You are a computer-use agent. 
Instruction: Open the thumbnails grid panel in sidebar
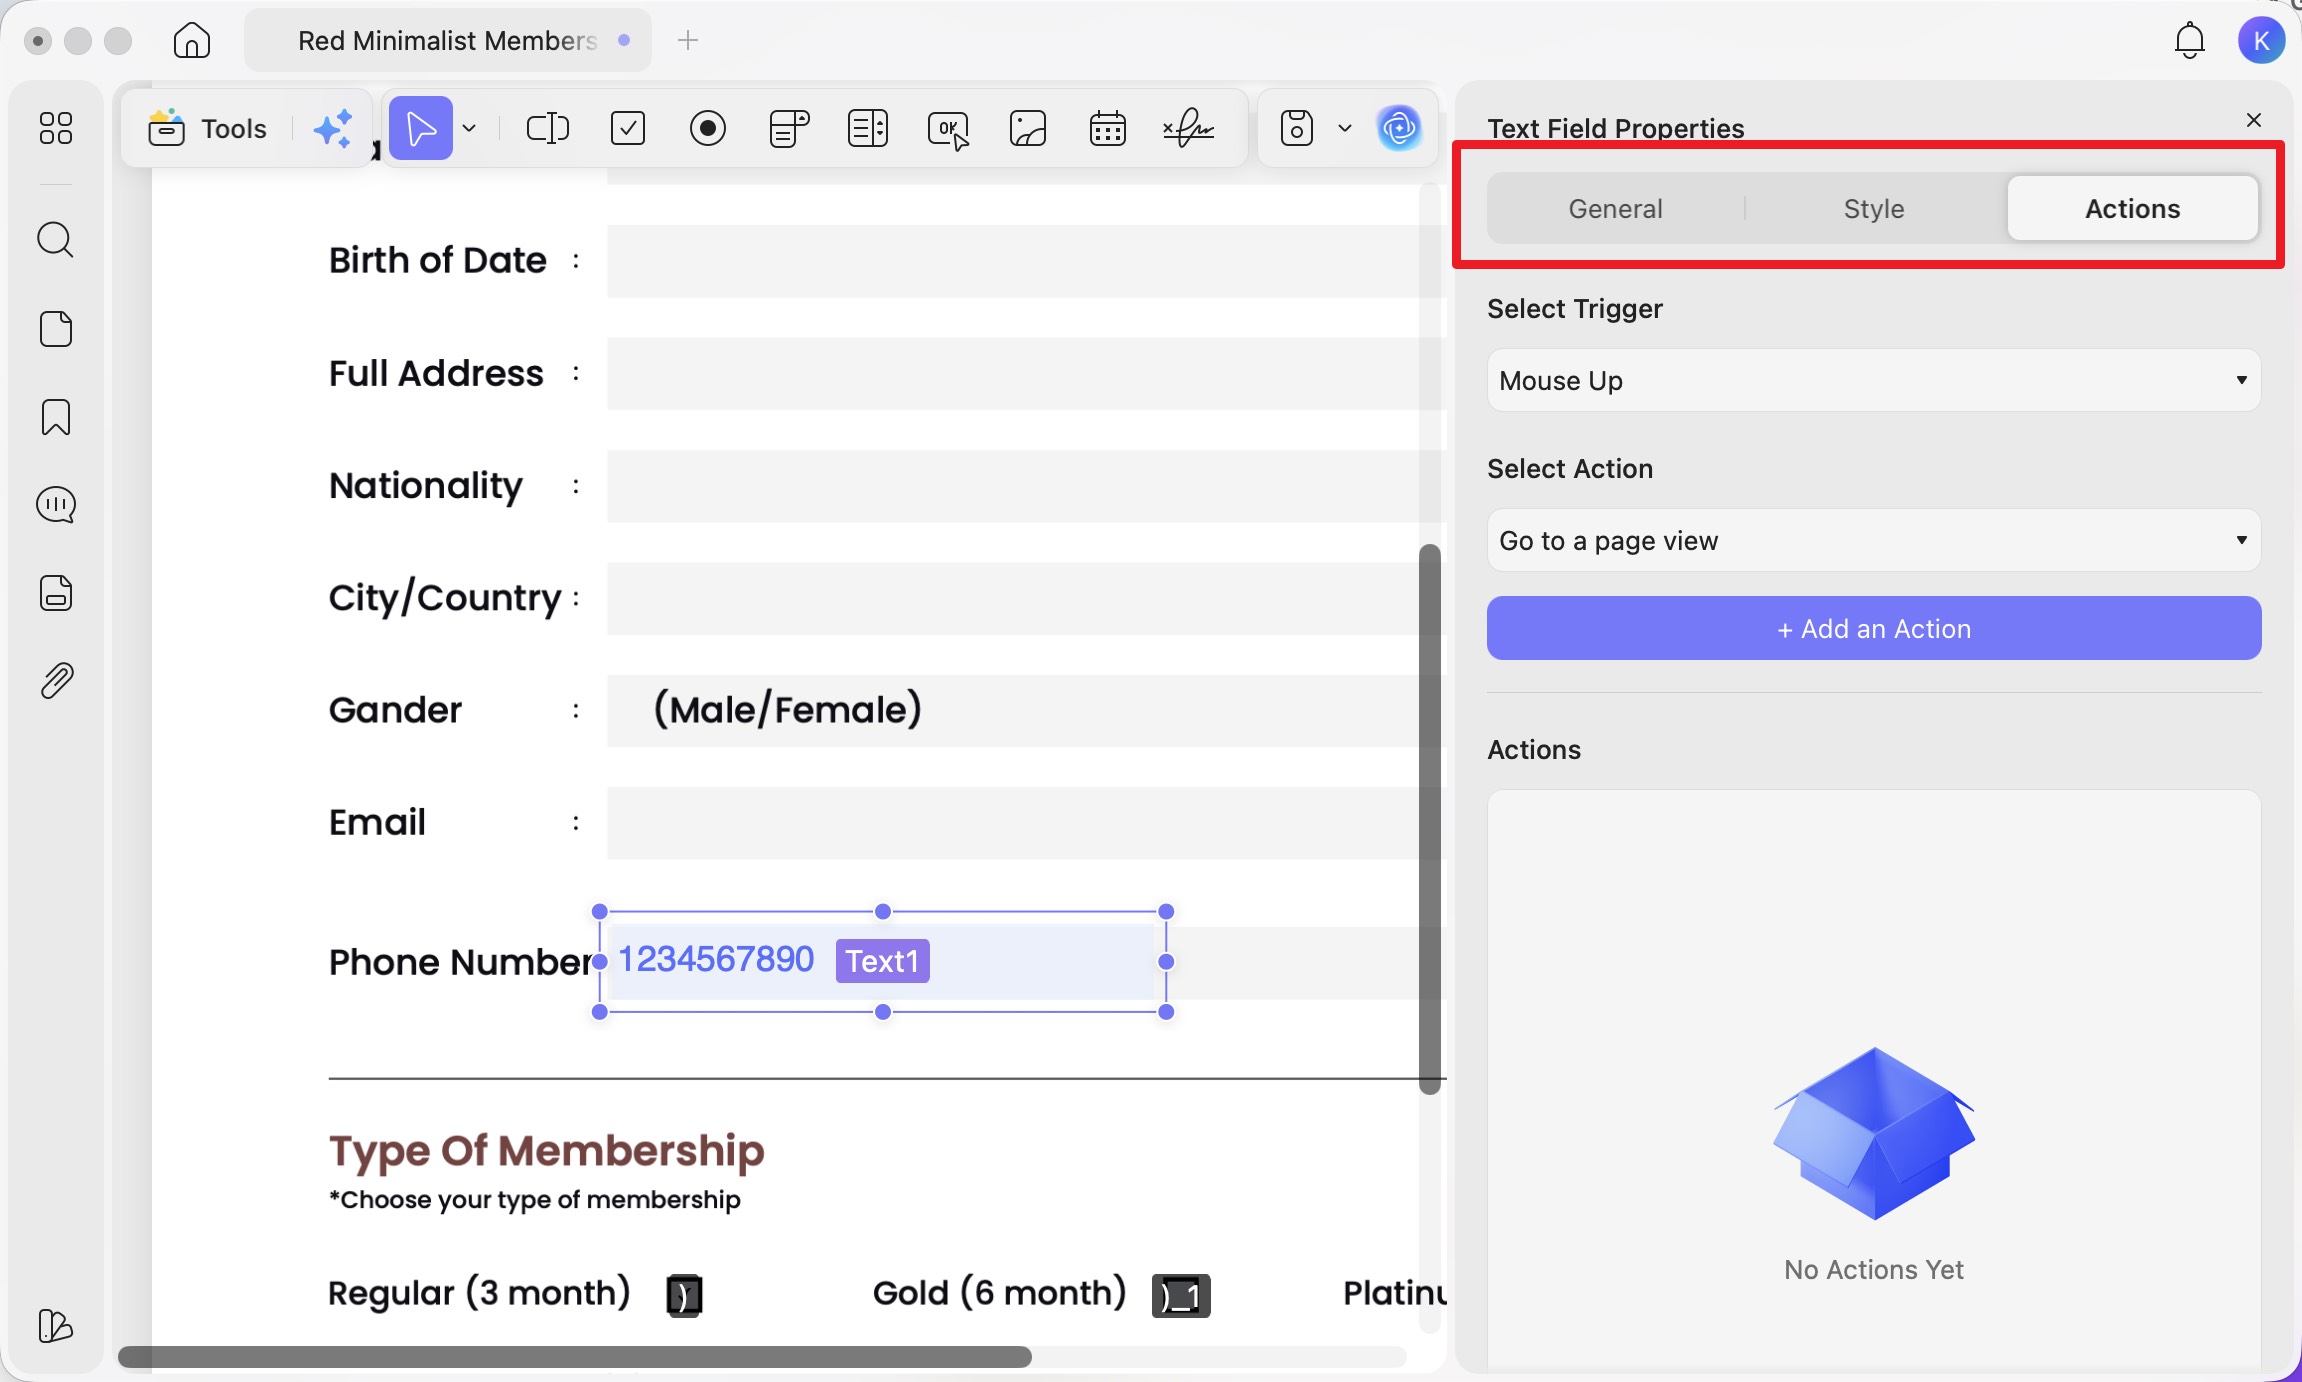coord(56,128)
